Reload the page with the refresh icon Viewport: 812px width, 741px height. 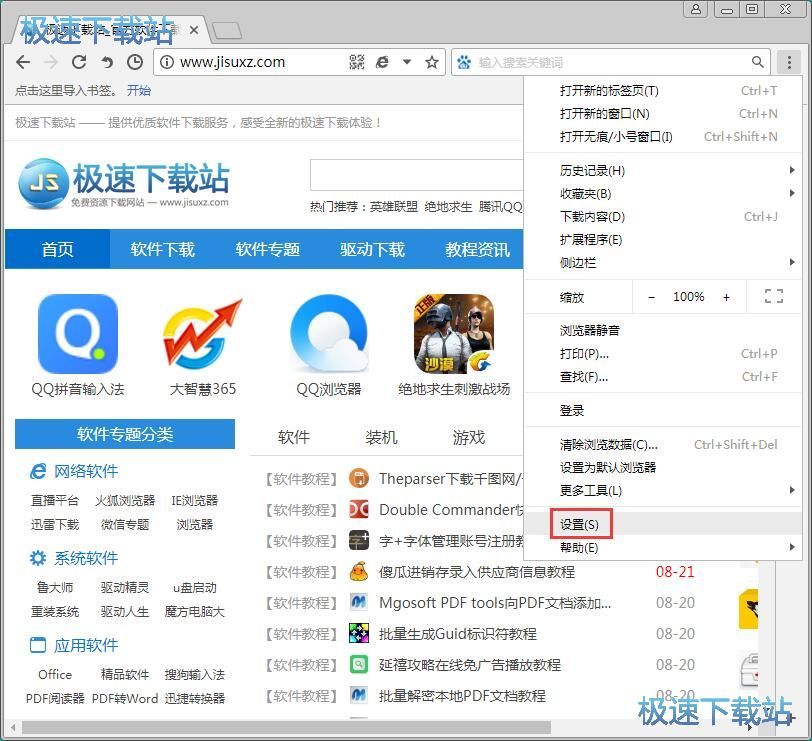point(79,62)
